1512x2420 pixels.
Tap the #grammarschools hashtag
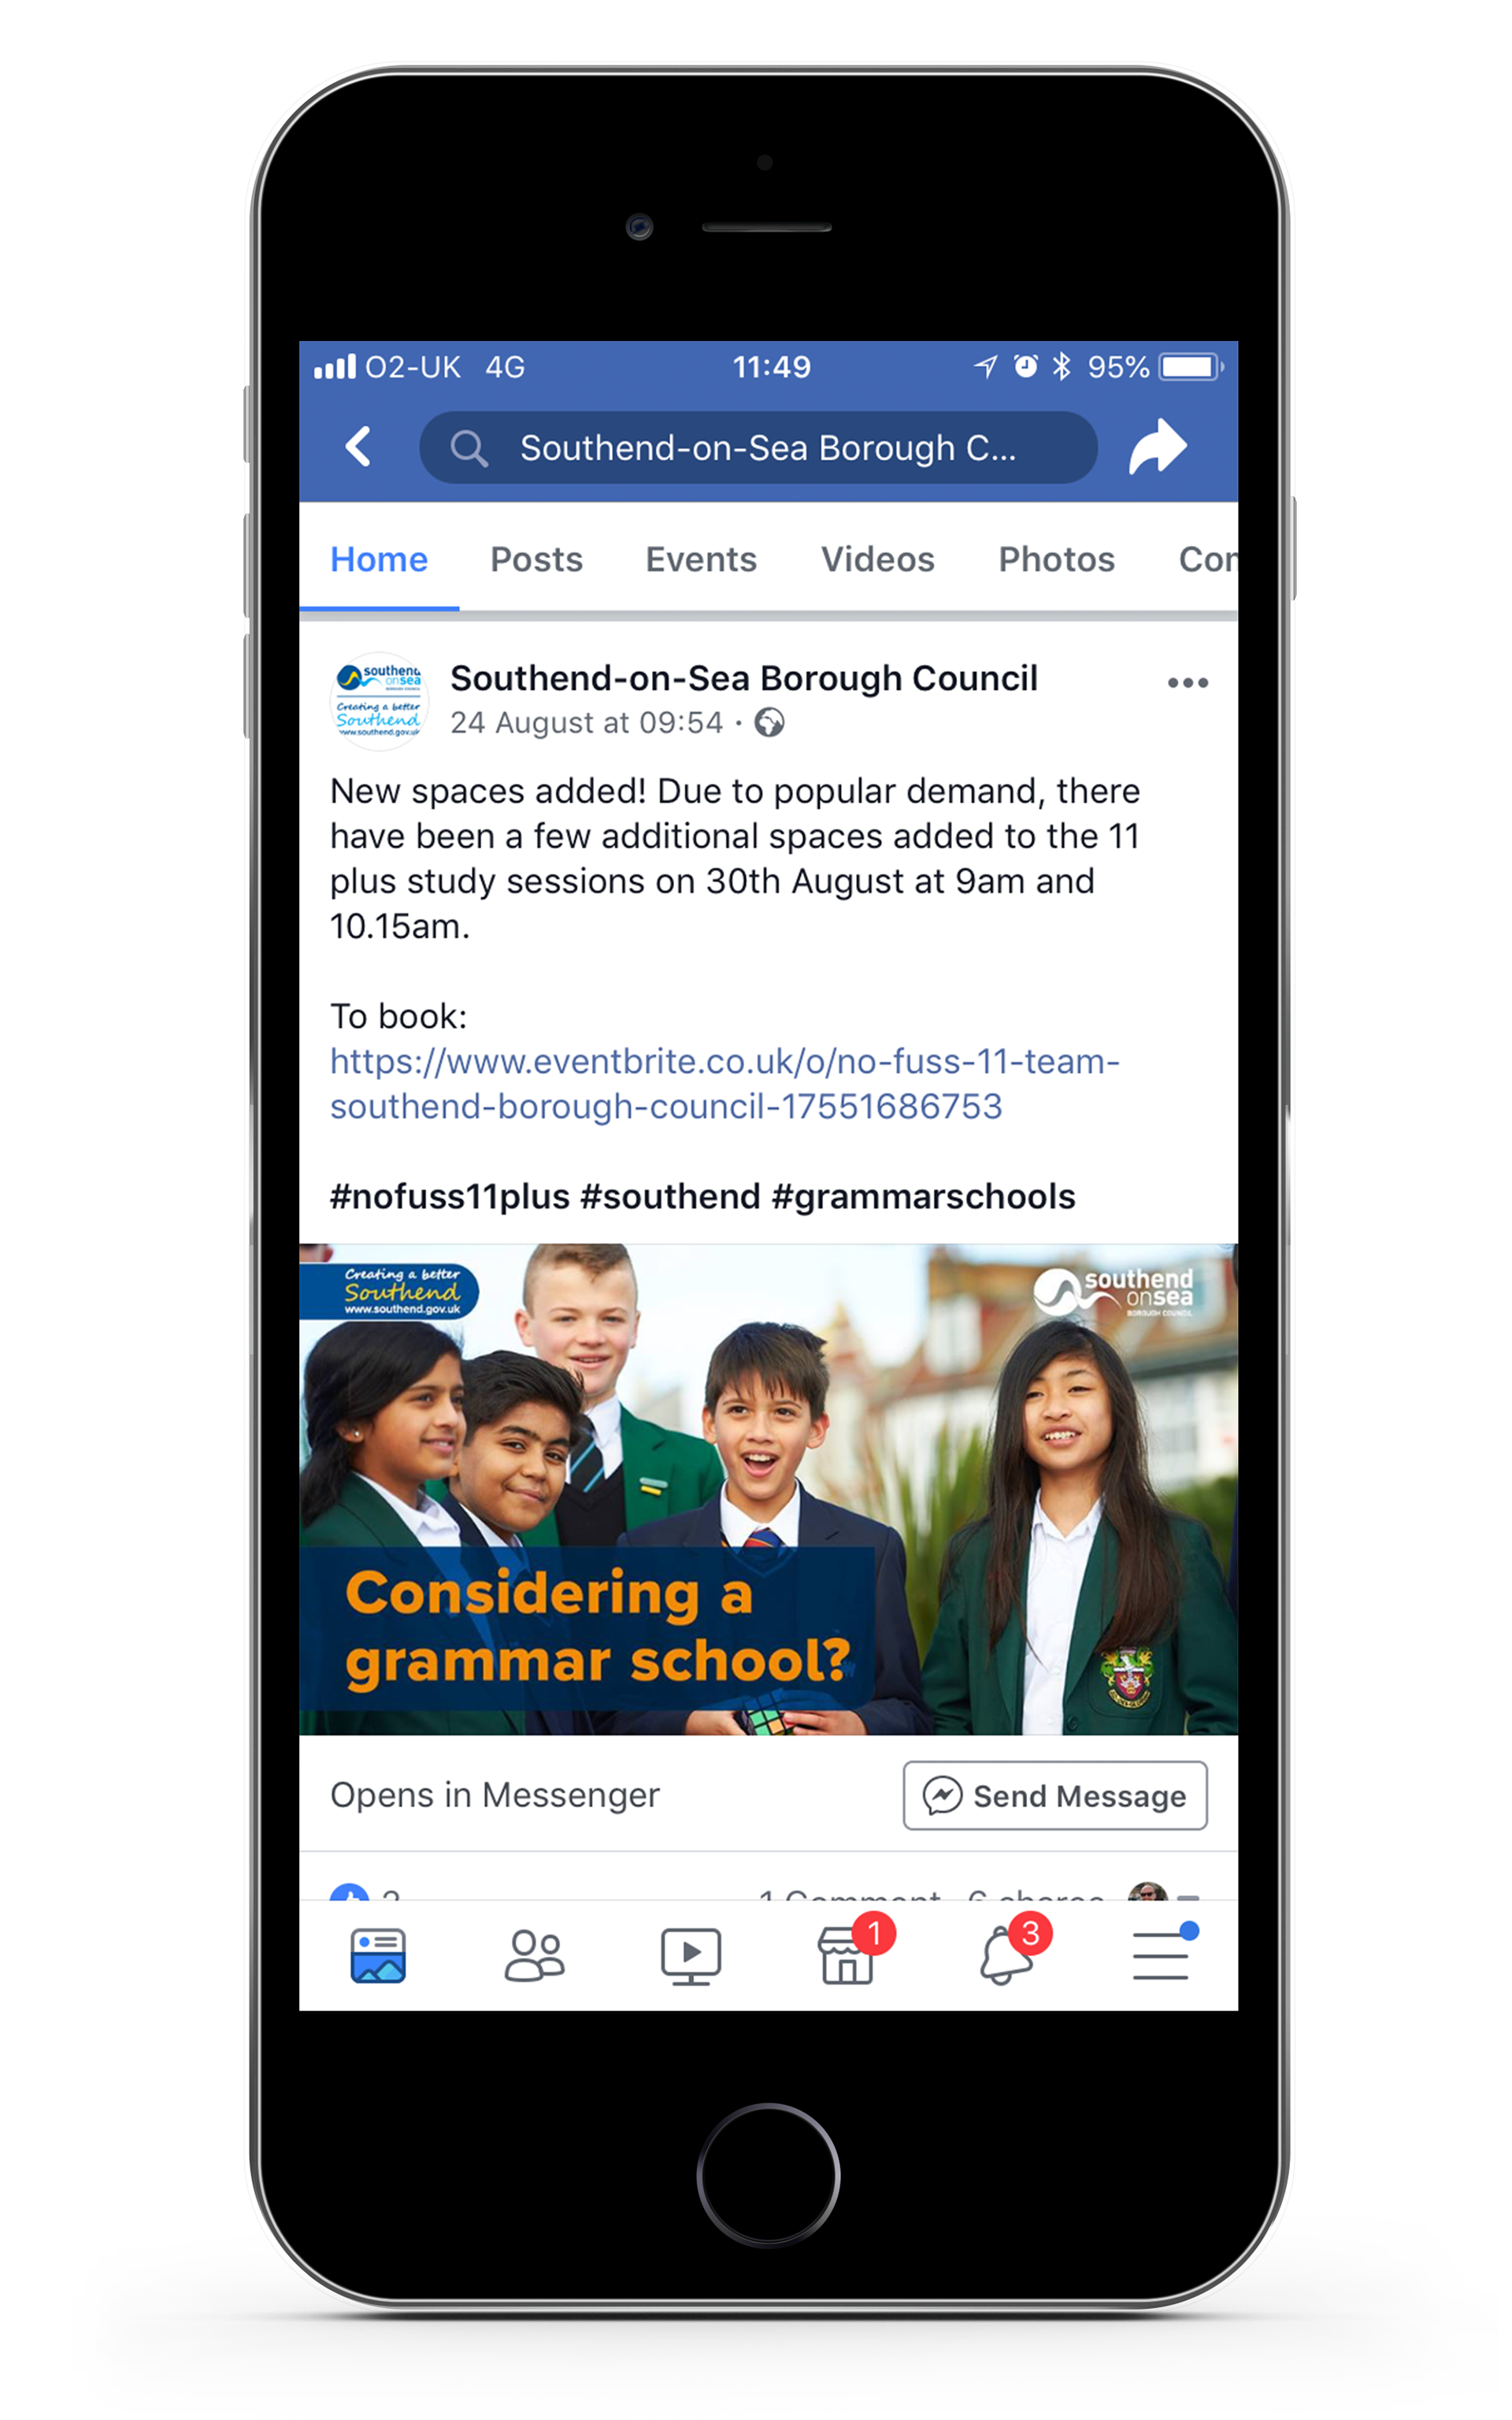923,1196
